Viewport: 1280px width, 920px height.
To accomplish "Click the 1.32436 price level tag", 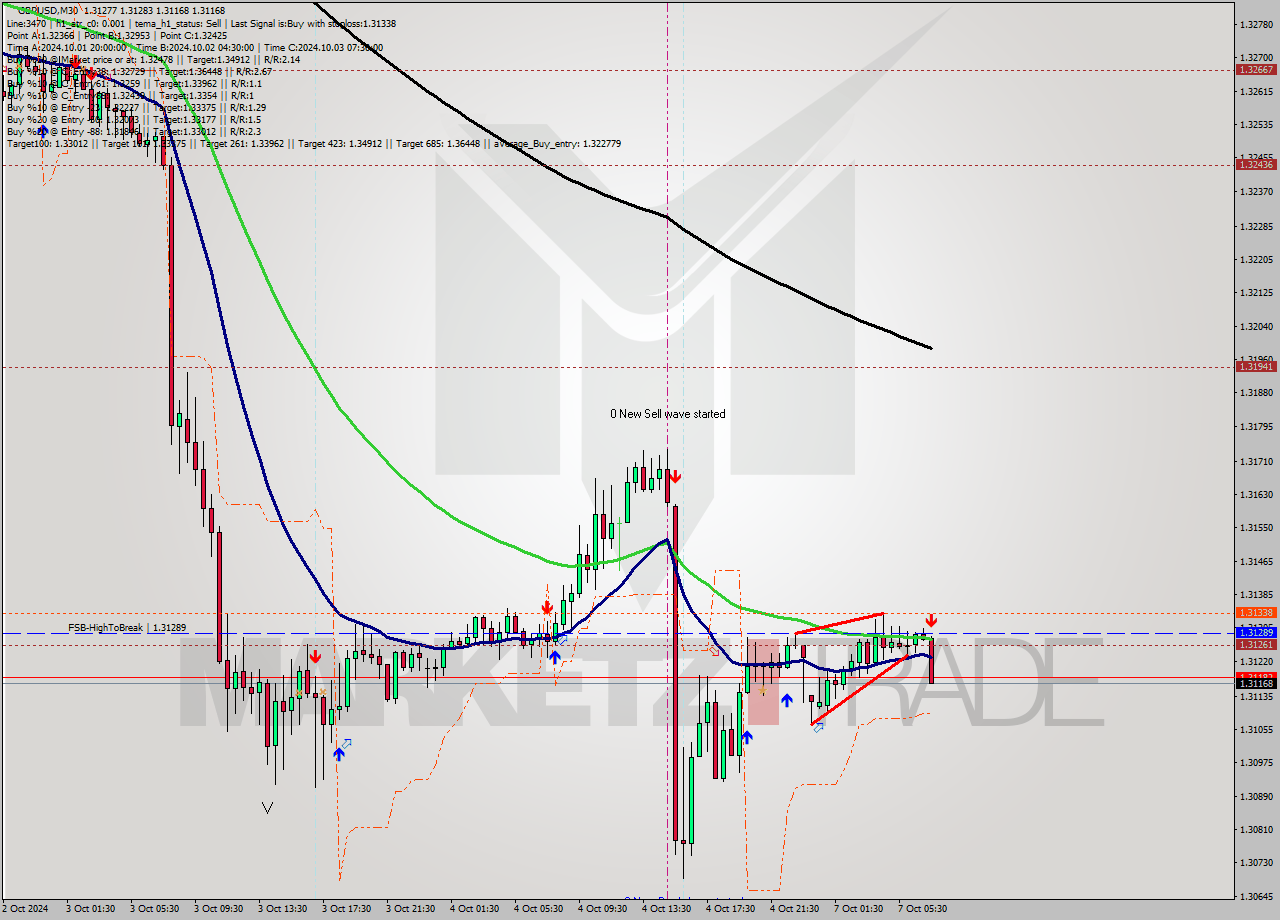I will coord(1256,165).
